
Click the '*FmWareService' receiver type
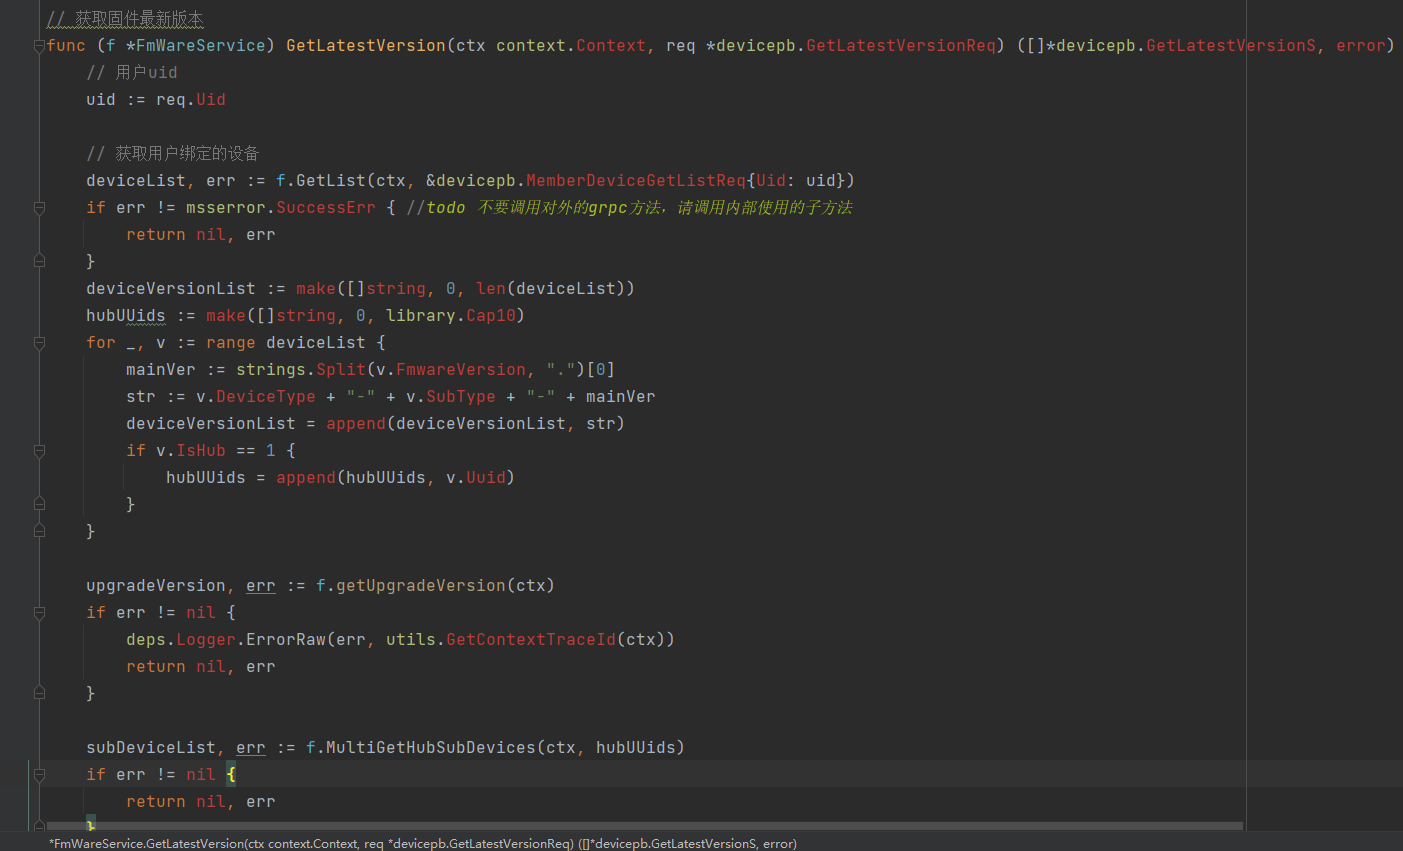coord(196,46)
